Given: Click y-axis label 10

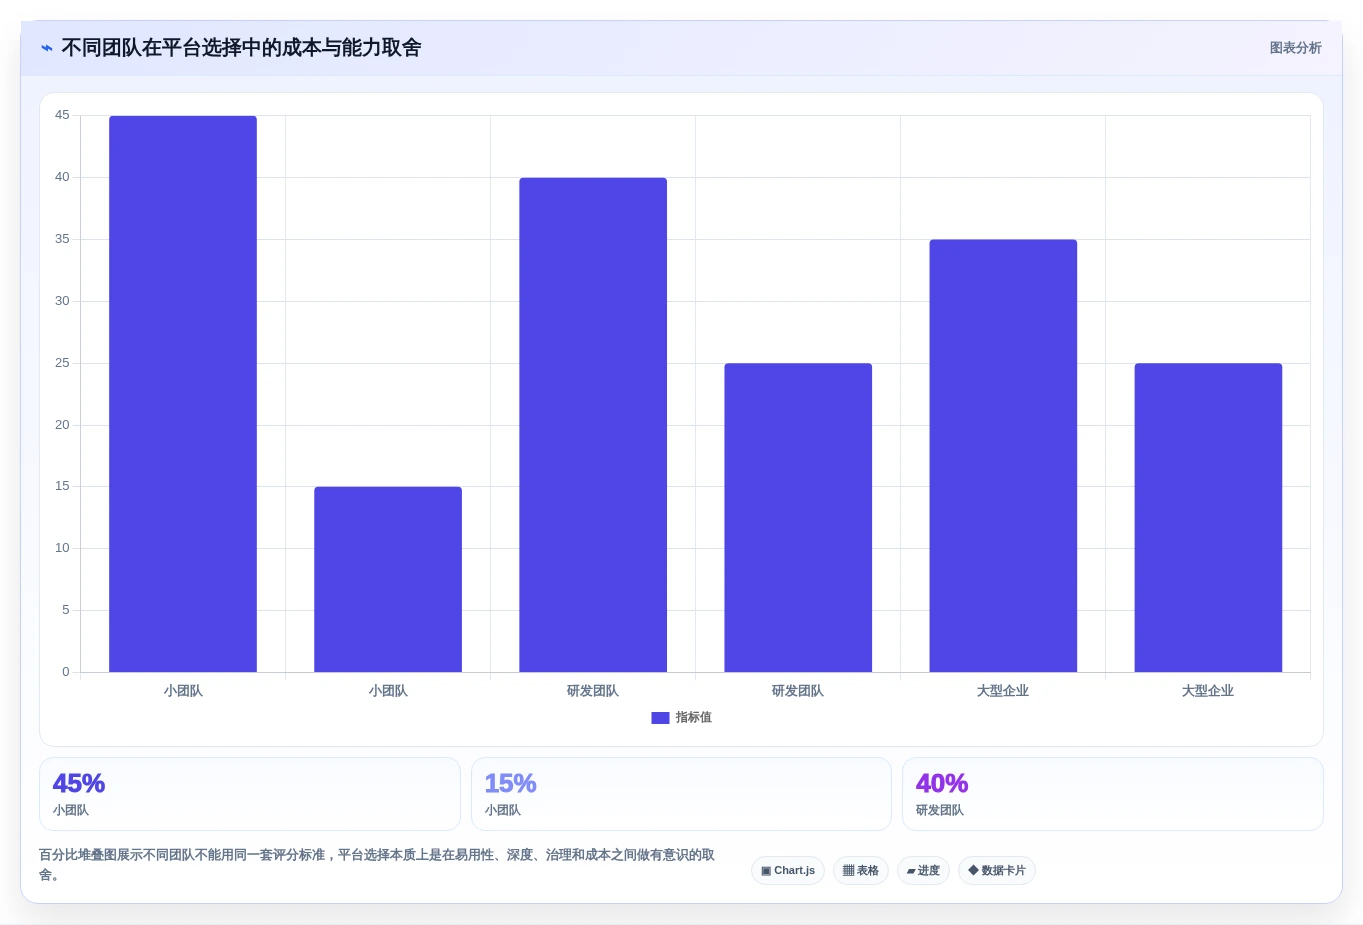Looking at the screenshot, I should 62,548.
